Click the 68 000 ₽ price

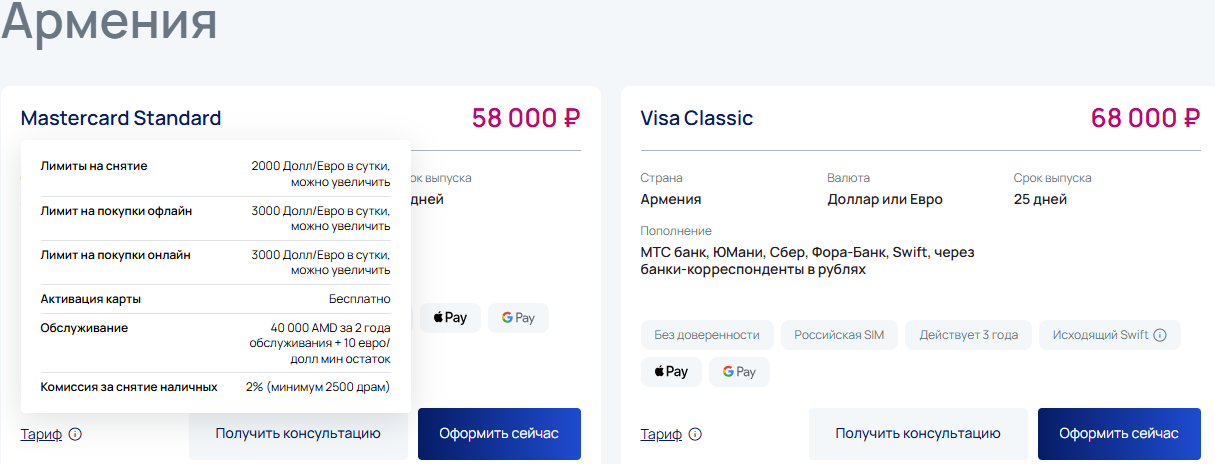1145,118
